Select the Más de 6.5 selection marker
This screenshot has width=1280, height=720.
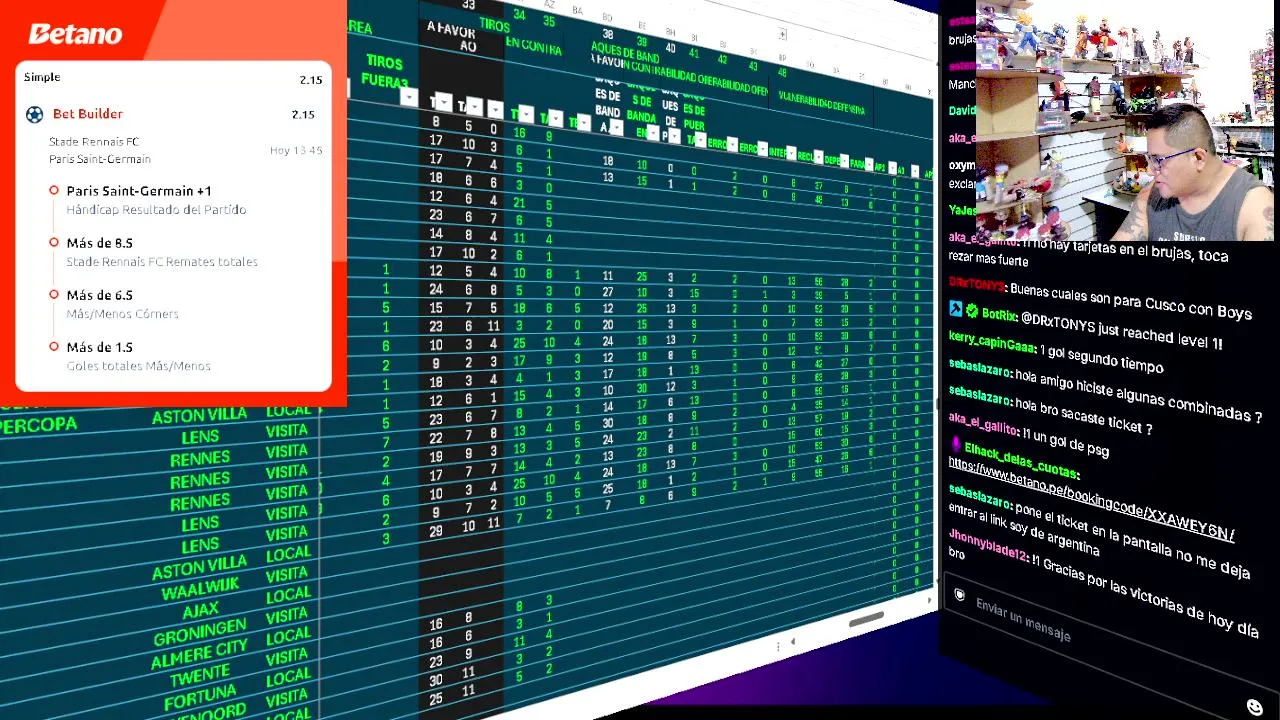pyautogui.click(x=54, y=294)
